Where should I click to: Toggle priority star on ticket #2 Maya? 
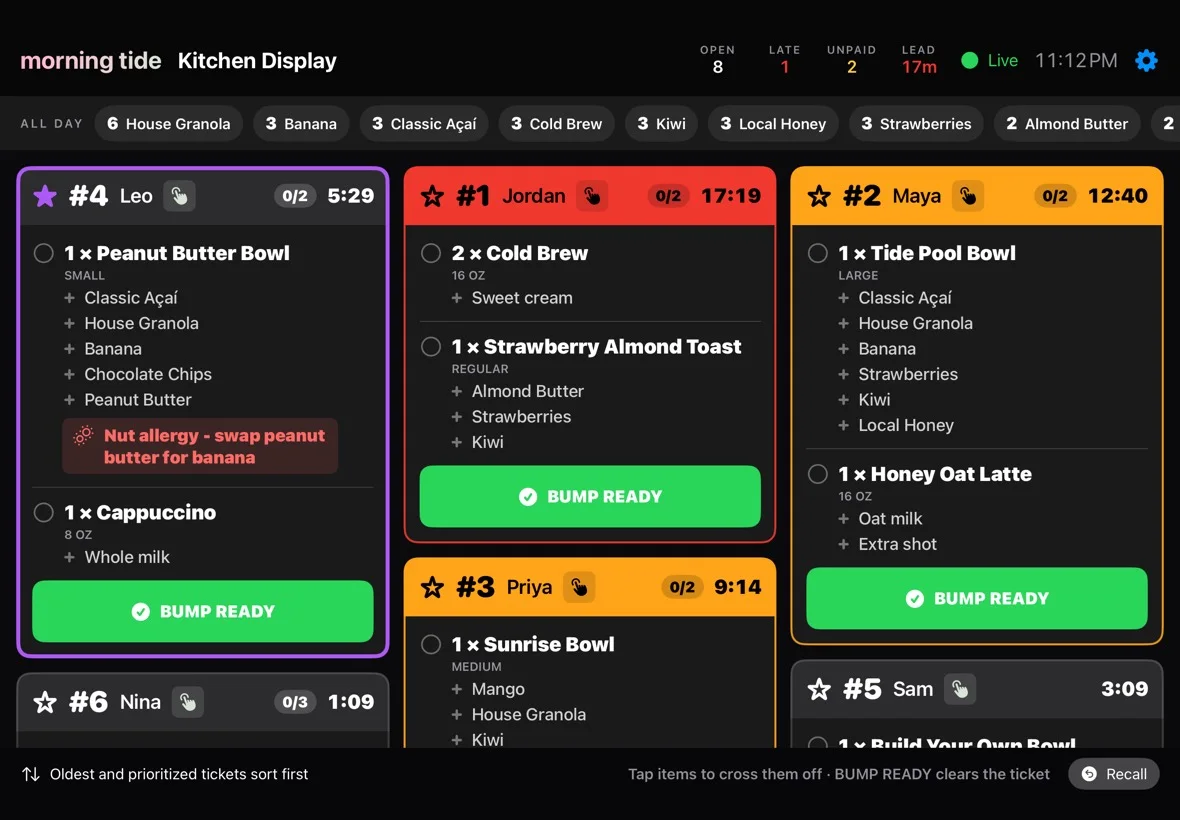819,196
